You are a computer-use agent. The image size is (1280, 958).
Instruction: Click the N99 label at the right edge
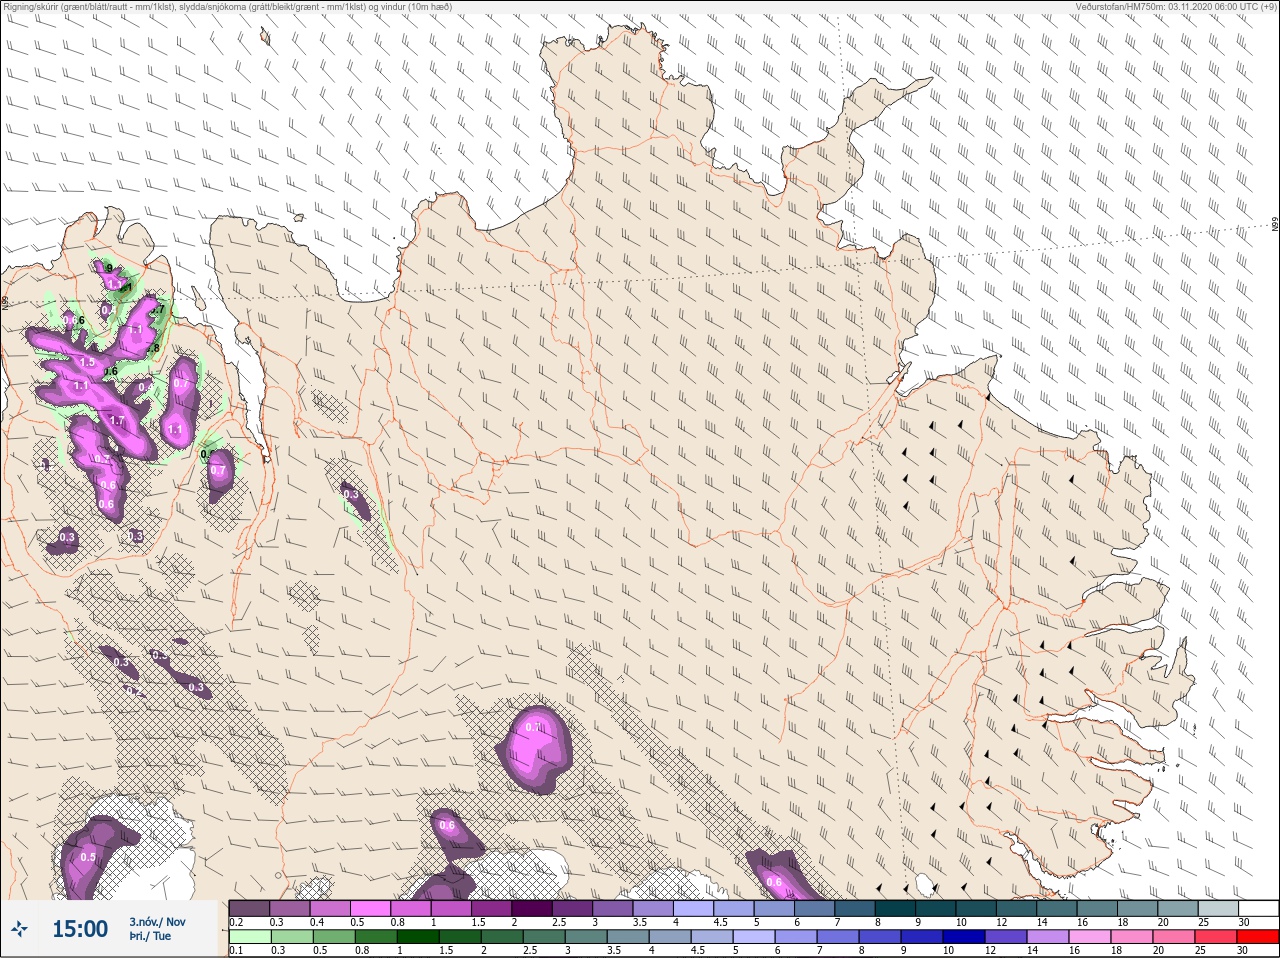click(x=1275, y=225)
